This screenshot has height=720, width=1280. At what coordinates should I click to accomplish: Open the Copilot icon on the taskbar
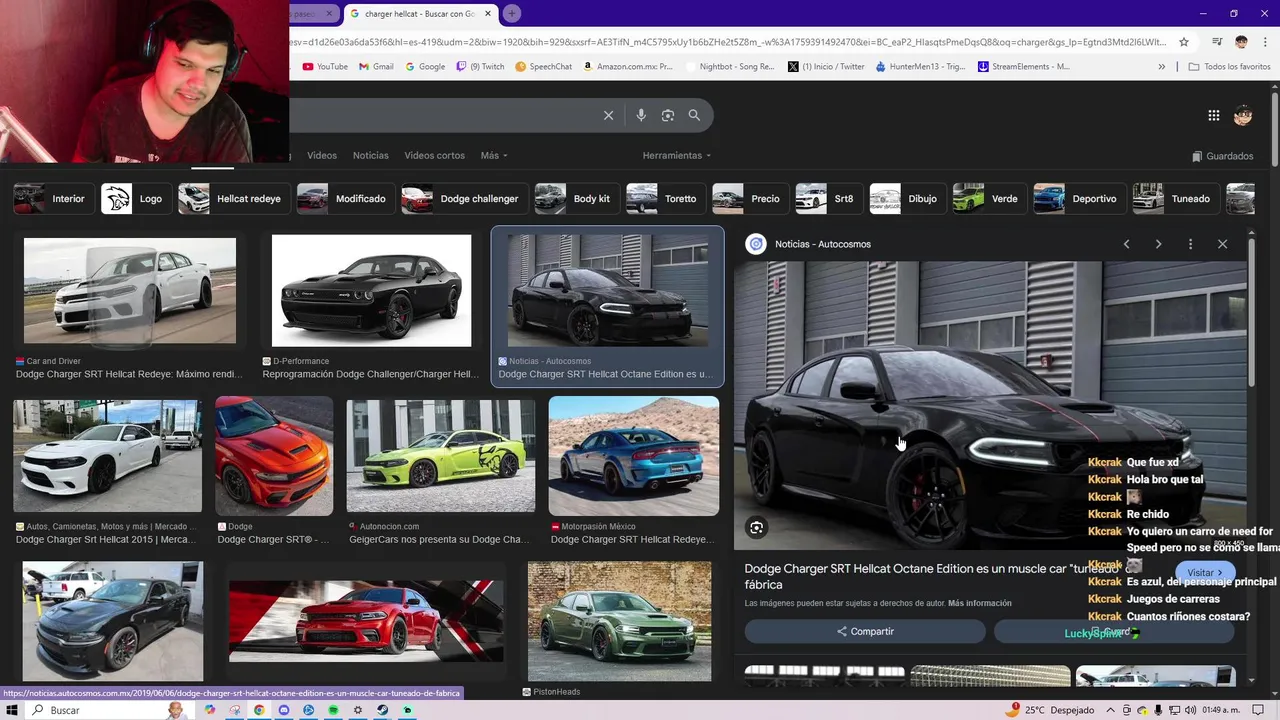point(210,710)
